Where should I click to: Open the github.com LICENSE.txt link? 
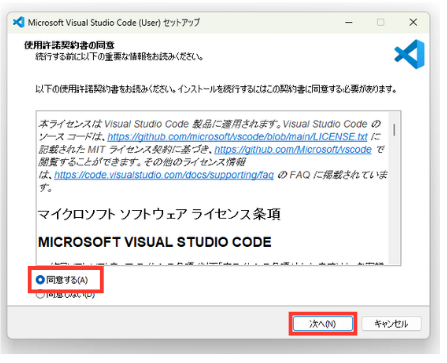(237, 137)
